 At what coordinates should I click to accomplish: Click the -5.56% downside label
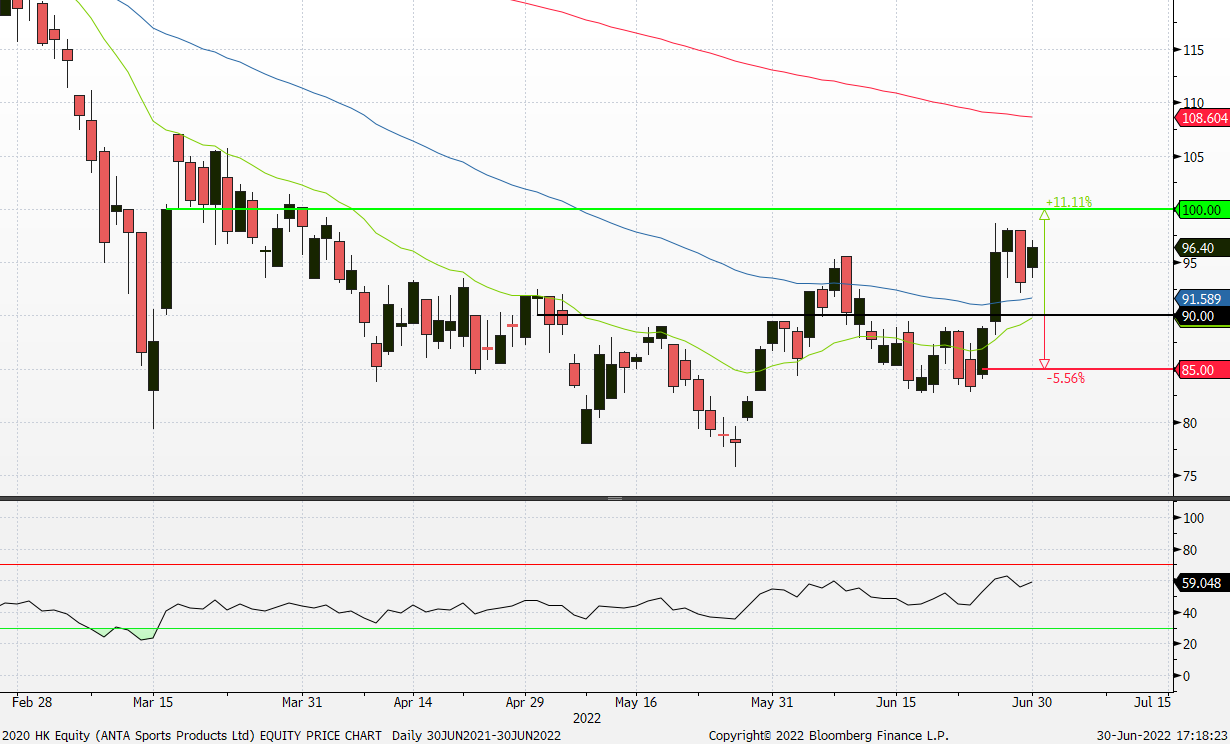[1065, 378]
